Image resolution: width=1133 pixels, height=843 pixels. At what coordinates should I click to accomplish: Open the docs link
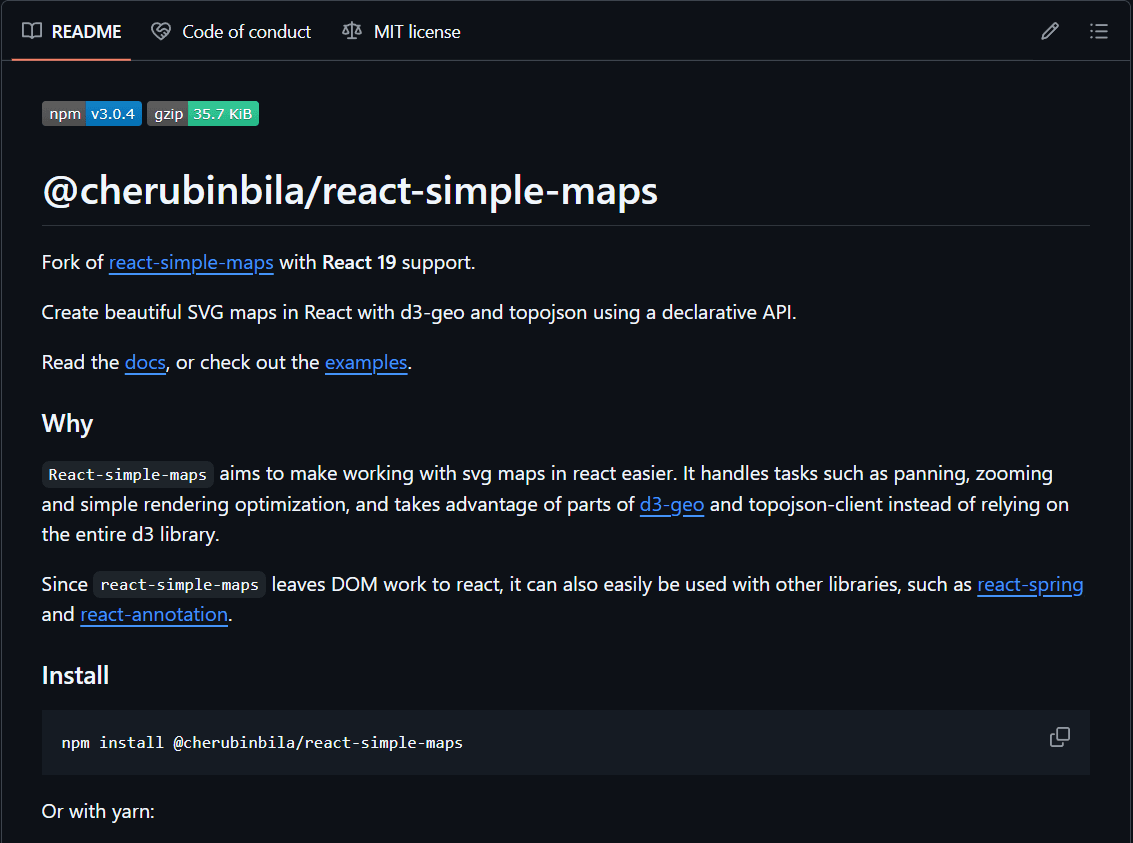click(x=145, y=363)
